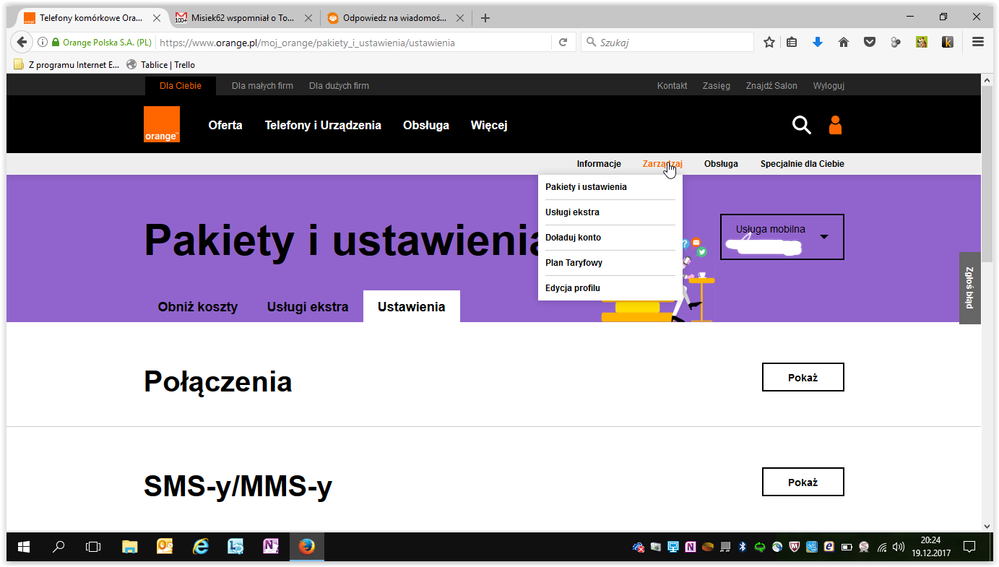Switch to Obniż koszty tab
This screenshot has height=567, width=999.
[198, 306]
